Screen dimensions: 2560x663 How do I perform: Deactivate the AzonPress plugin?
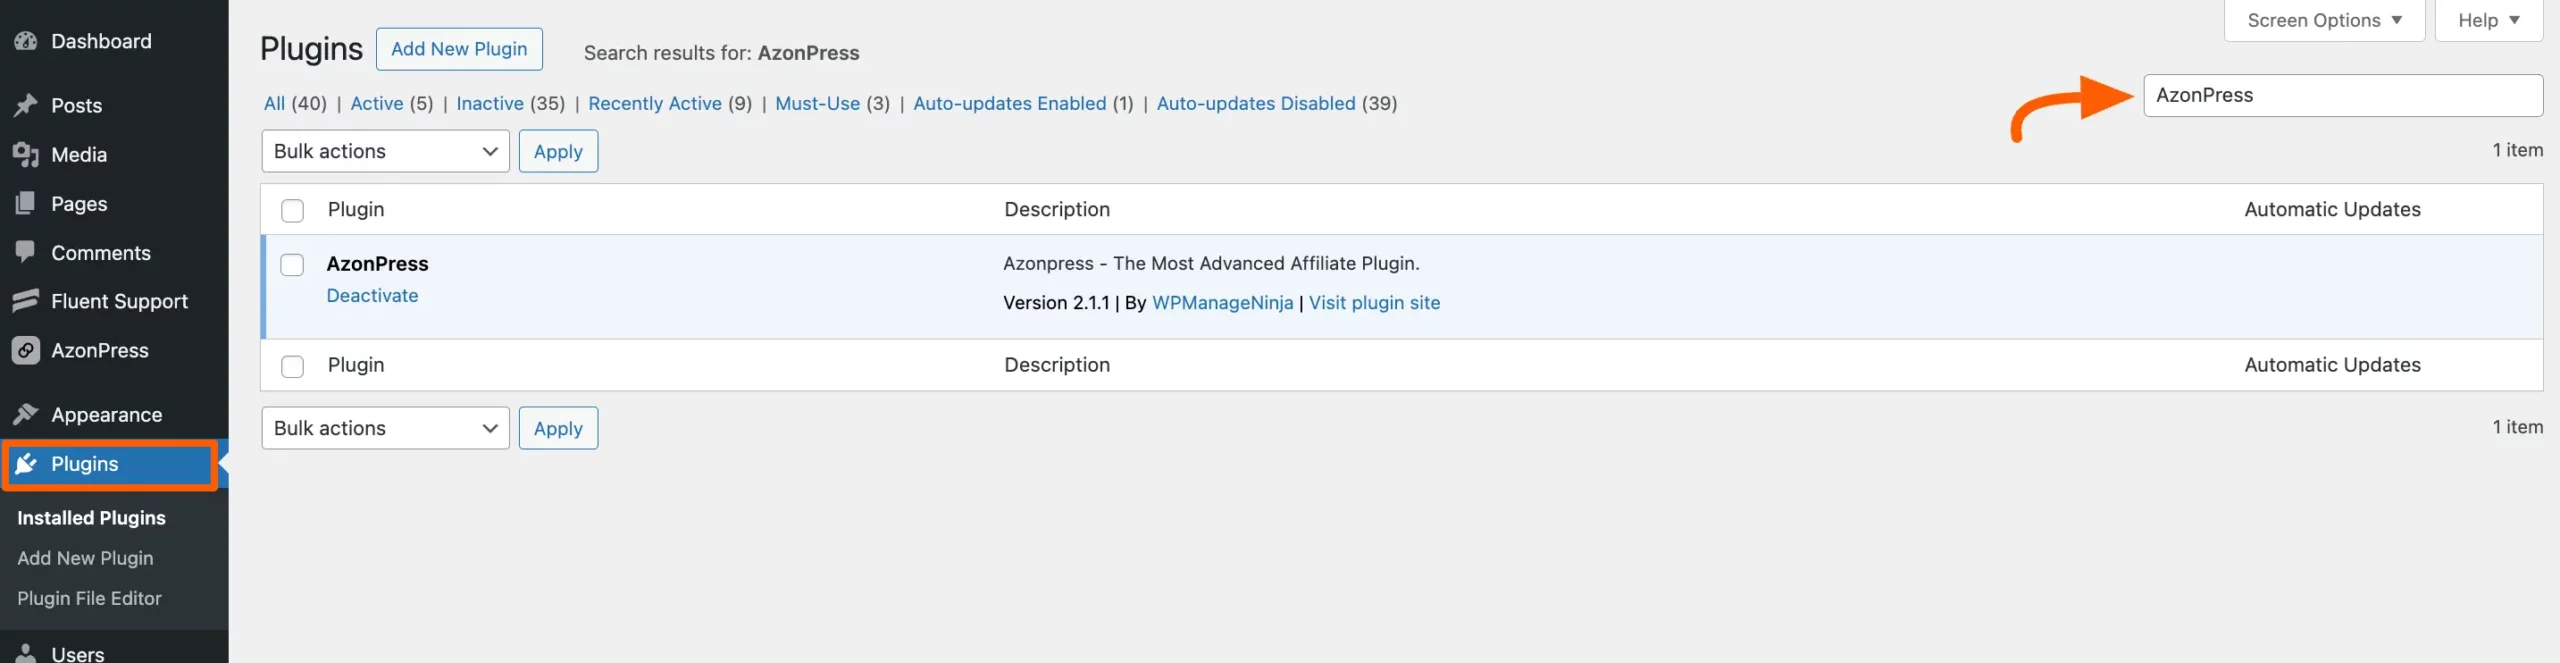pos(372,295)
